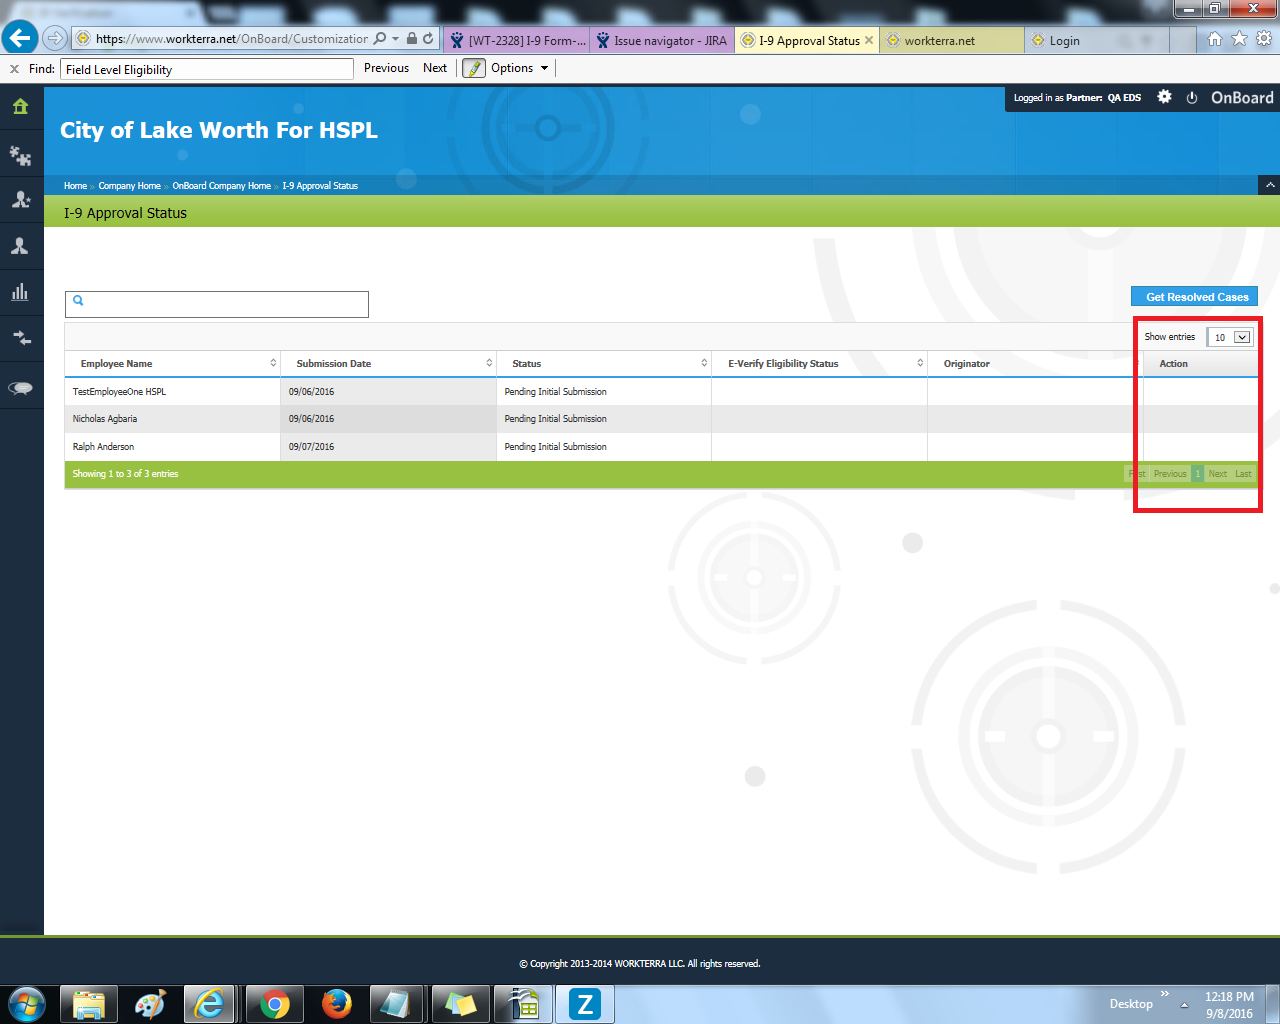Expand the Find bar Options dropdown
Image resolution: width=1280 pixels, height=1024 pixels.
point(519,68)
